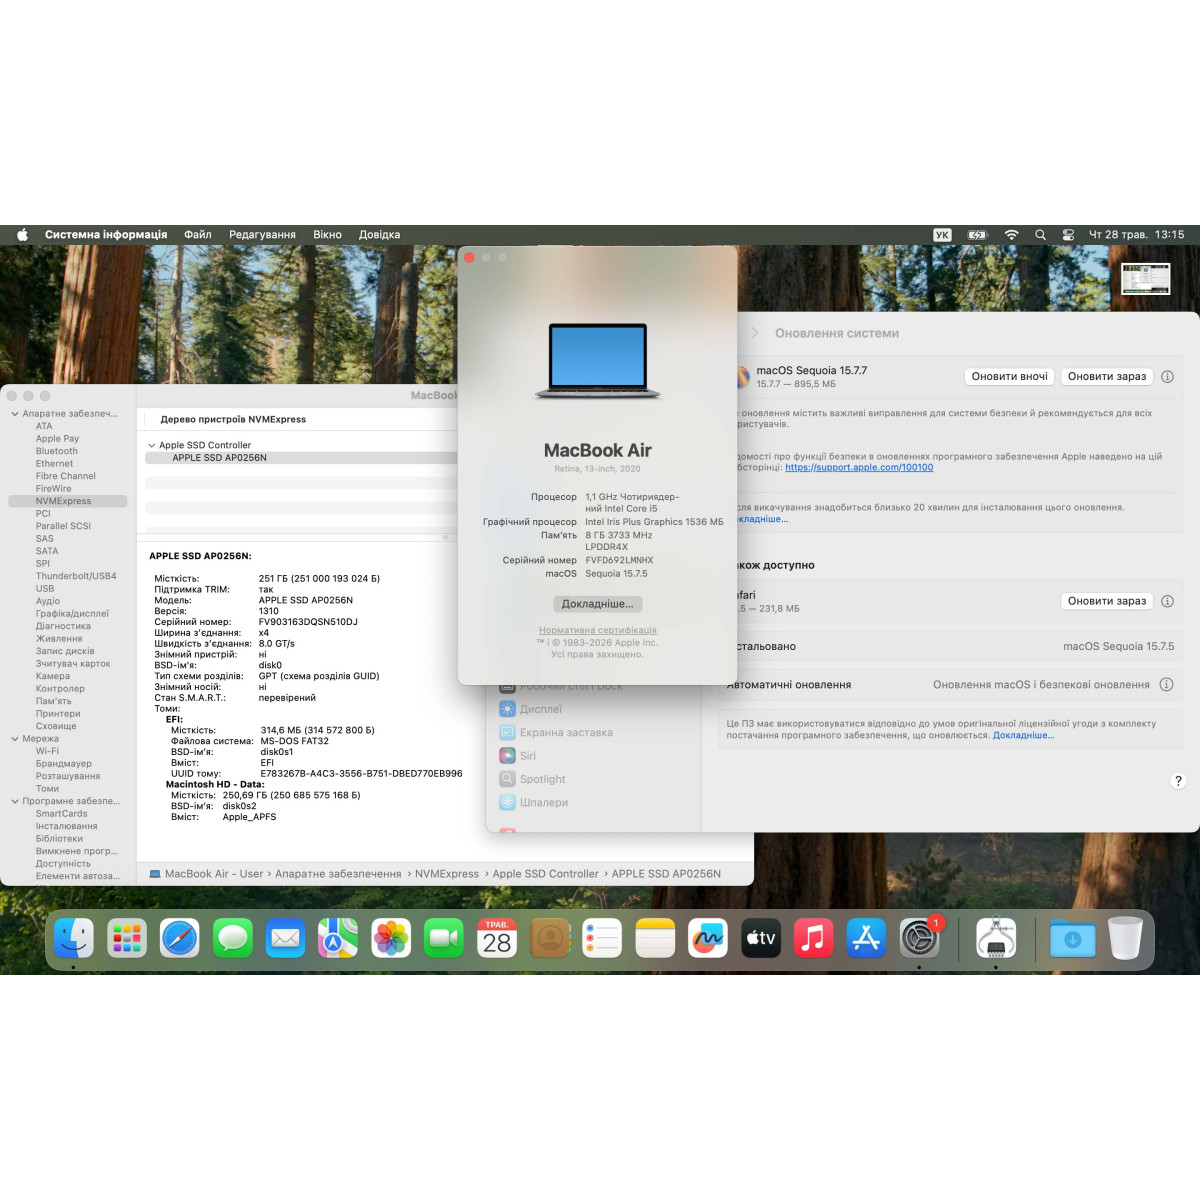Open Файл menu
The height and width of the screenshot is (1200, 1200).
[198, 235]
